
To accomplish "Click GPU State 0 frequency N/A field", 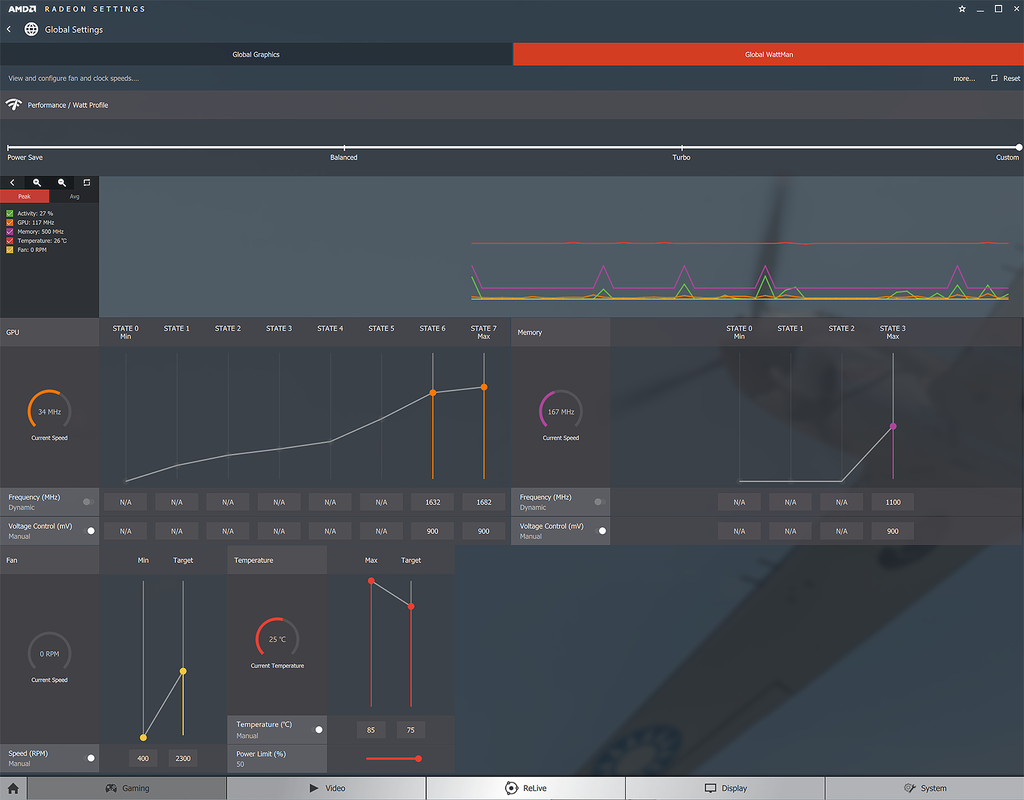I will 125,502.
